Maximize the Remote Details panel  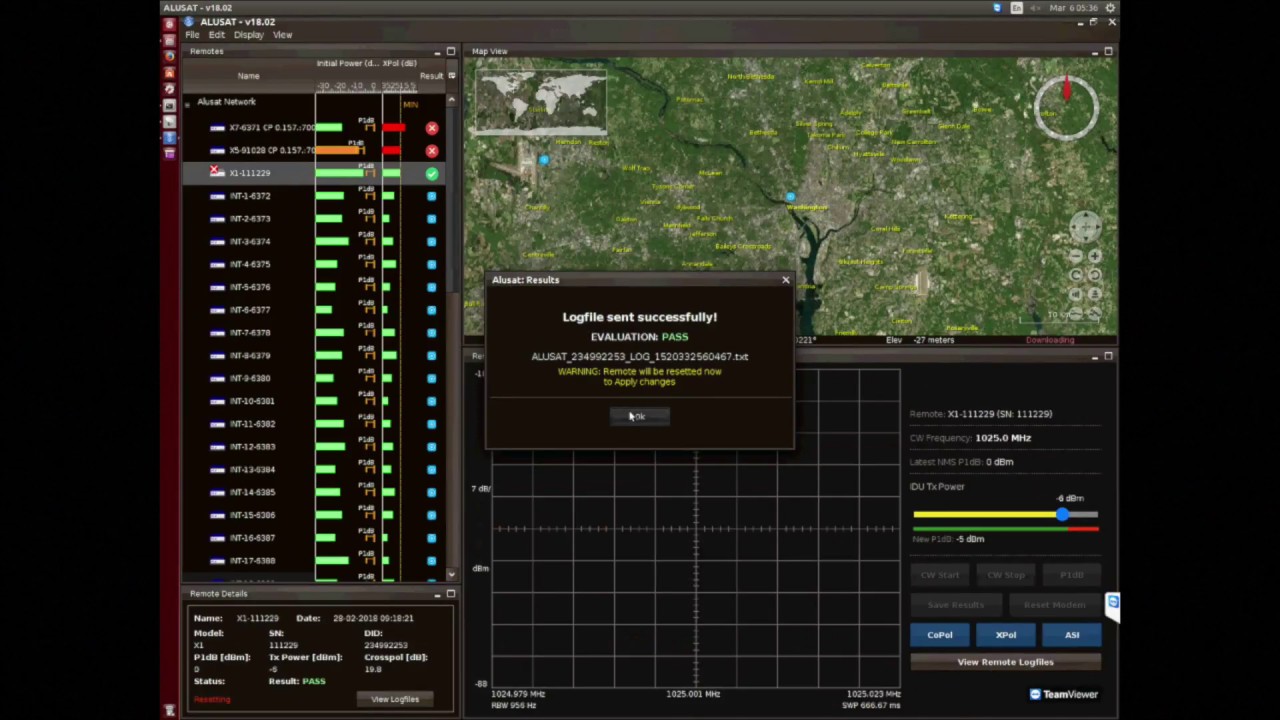click(450, 594)
